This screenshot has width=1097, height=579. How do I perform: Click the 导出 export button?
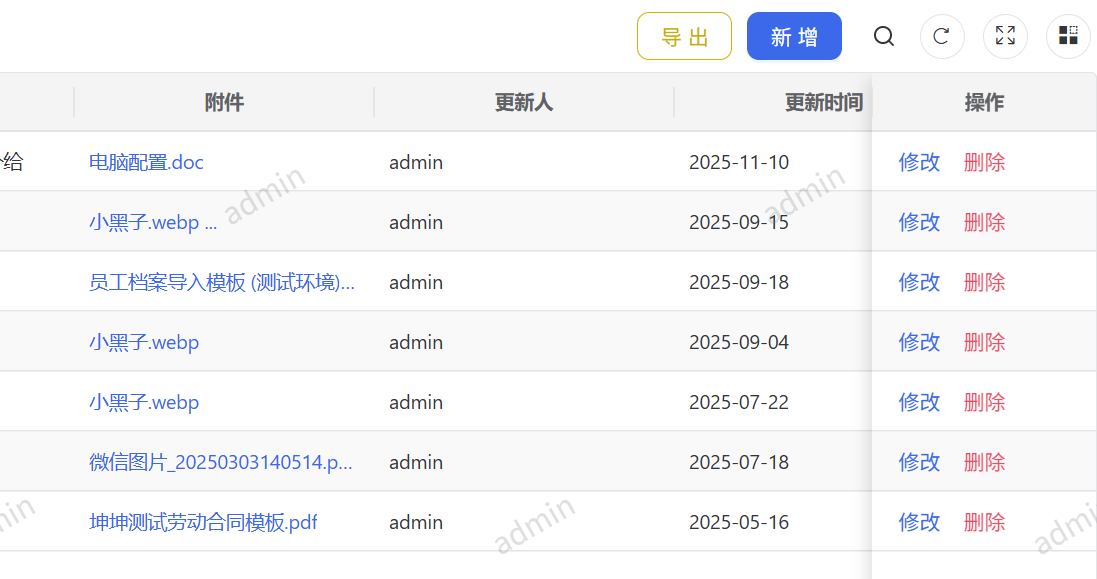684,35
